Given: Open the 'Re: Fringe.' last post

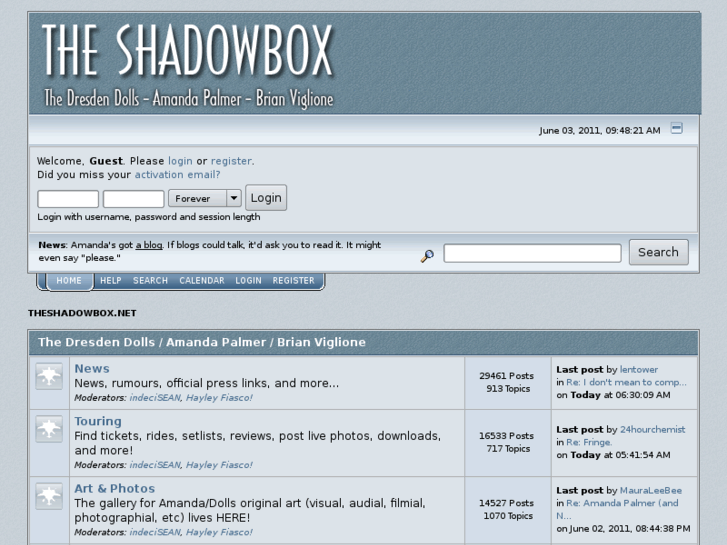Looking at the screenshot, I should (x=589, y=442).
